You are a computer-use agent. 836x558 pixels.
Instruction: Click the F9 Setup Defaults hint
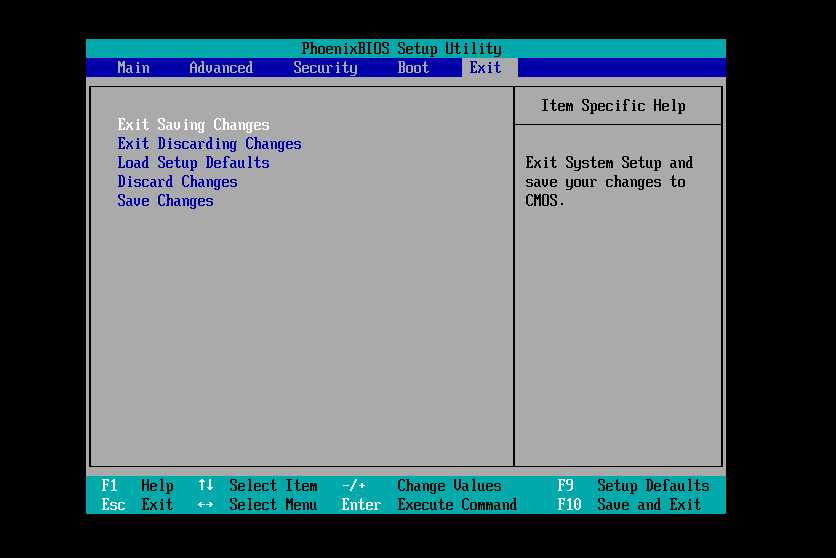(633, 486)
